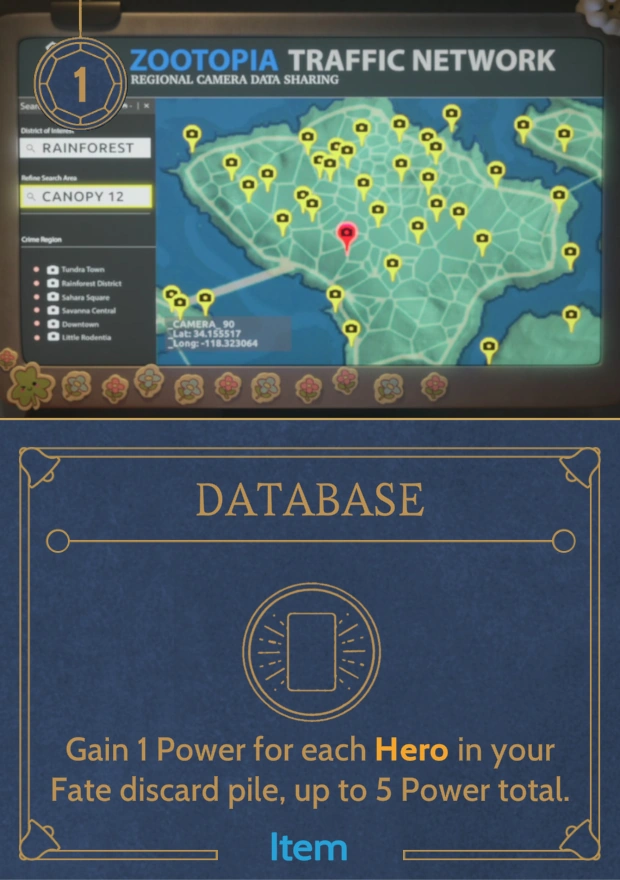This screenshot has height=880, width=620.
Task: Click the 'Lat: 34.155517' coordinate text
Action: [206, 333]
